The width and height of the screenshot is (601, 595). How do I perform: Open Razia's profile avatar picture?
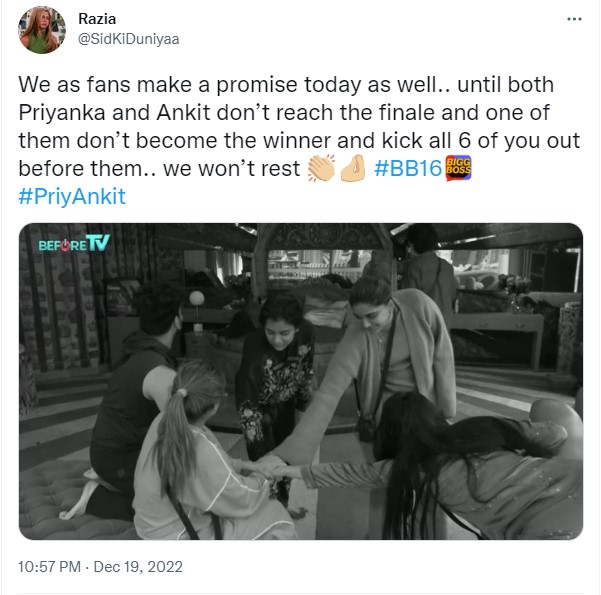41,29
